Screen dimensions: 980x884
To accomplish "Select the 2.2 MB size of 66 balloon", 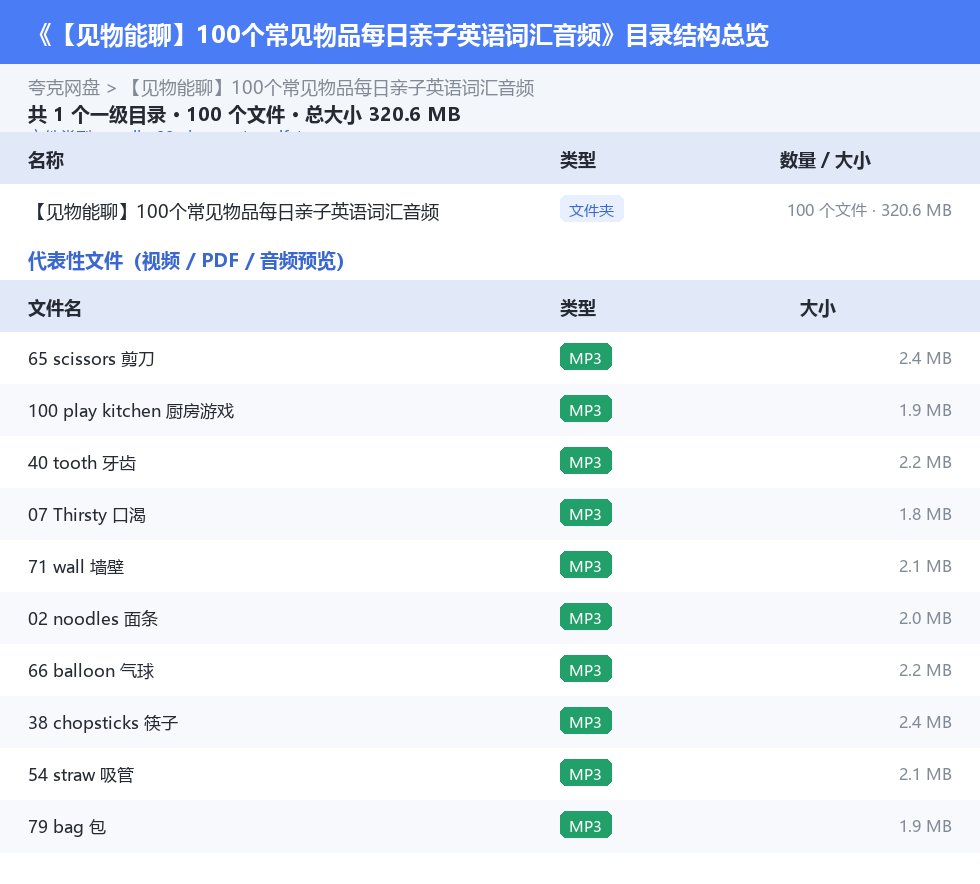I will tap(925, 670).
